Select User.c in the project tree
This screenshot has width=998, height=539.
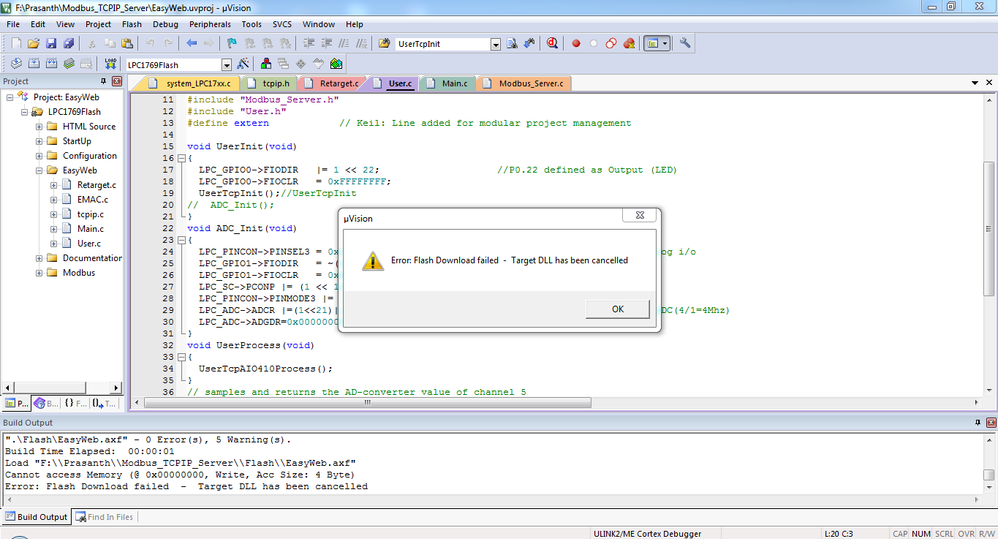coord(88,243)
